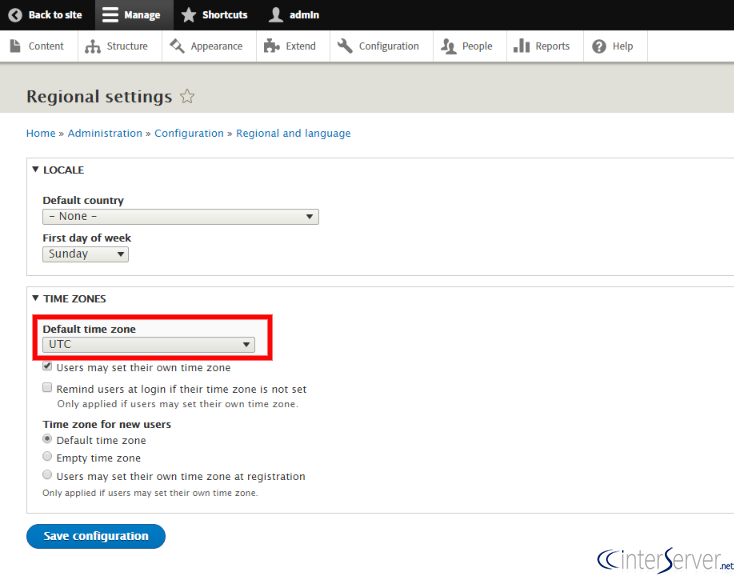734x576 pixels.
Task: Follow the Administration breadcrumb link
Action: click(105, 133)
